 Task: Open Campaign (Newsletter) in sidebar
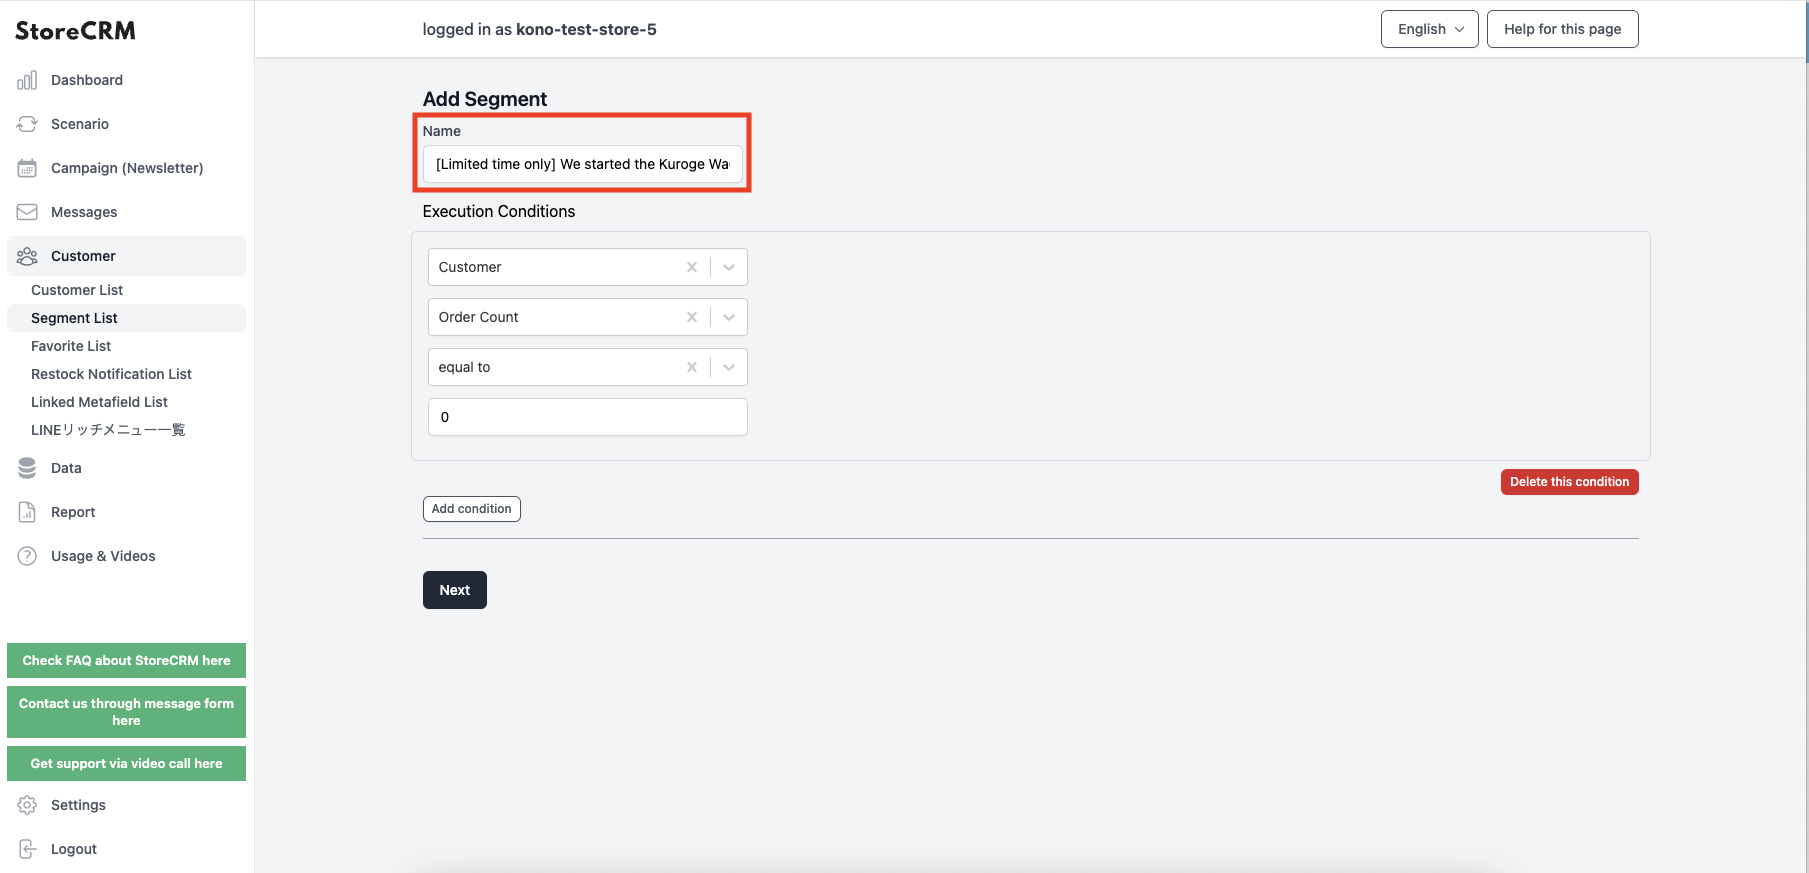(x=126, y=168)
